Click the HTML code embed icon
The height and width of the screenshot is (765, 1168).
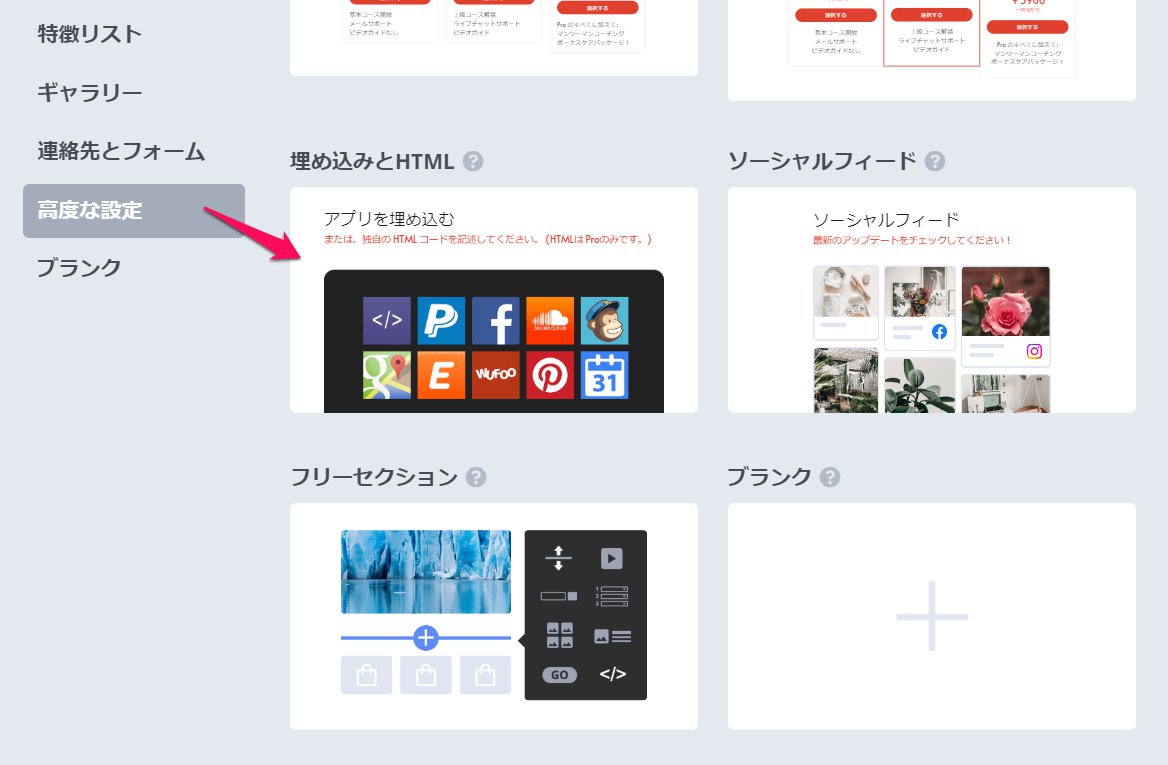click(387, 320)
